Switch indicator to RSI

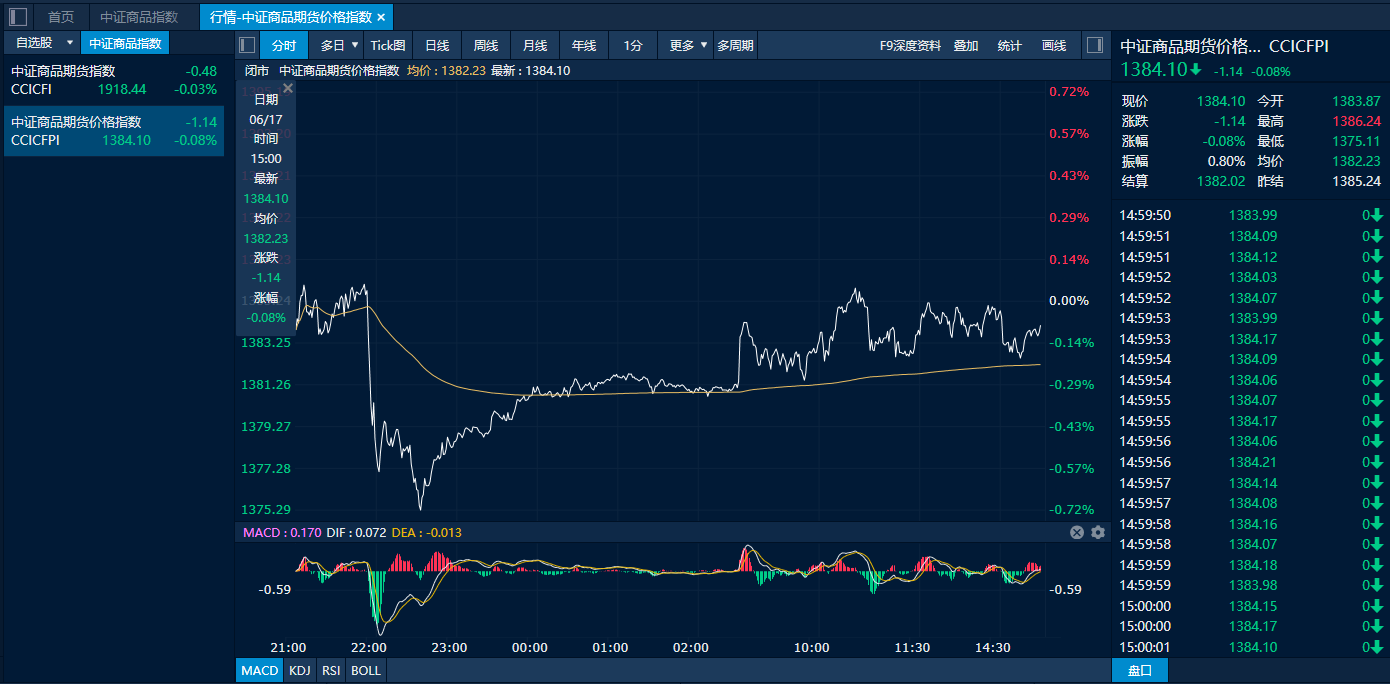pyautogui.click(x=330, y=670)
